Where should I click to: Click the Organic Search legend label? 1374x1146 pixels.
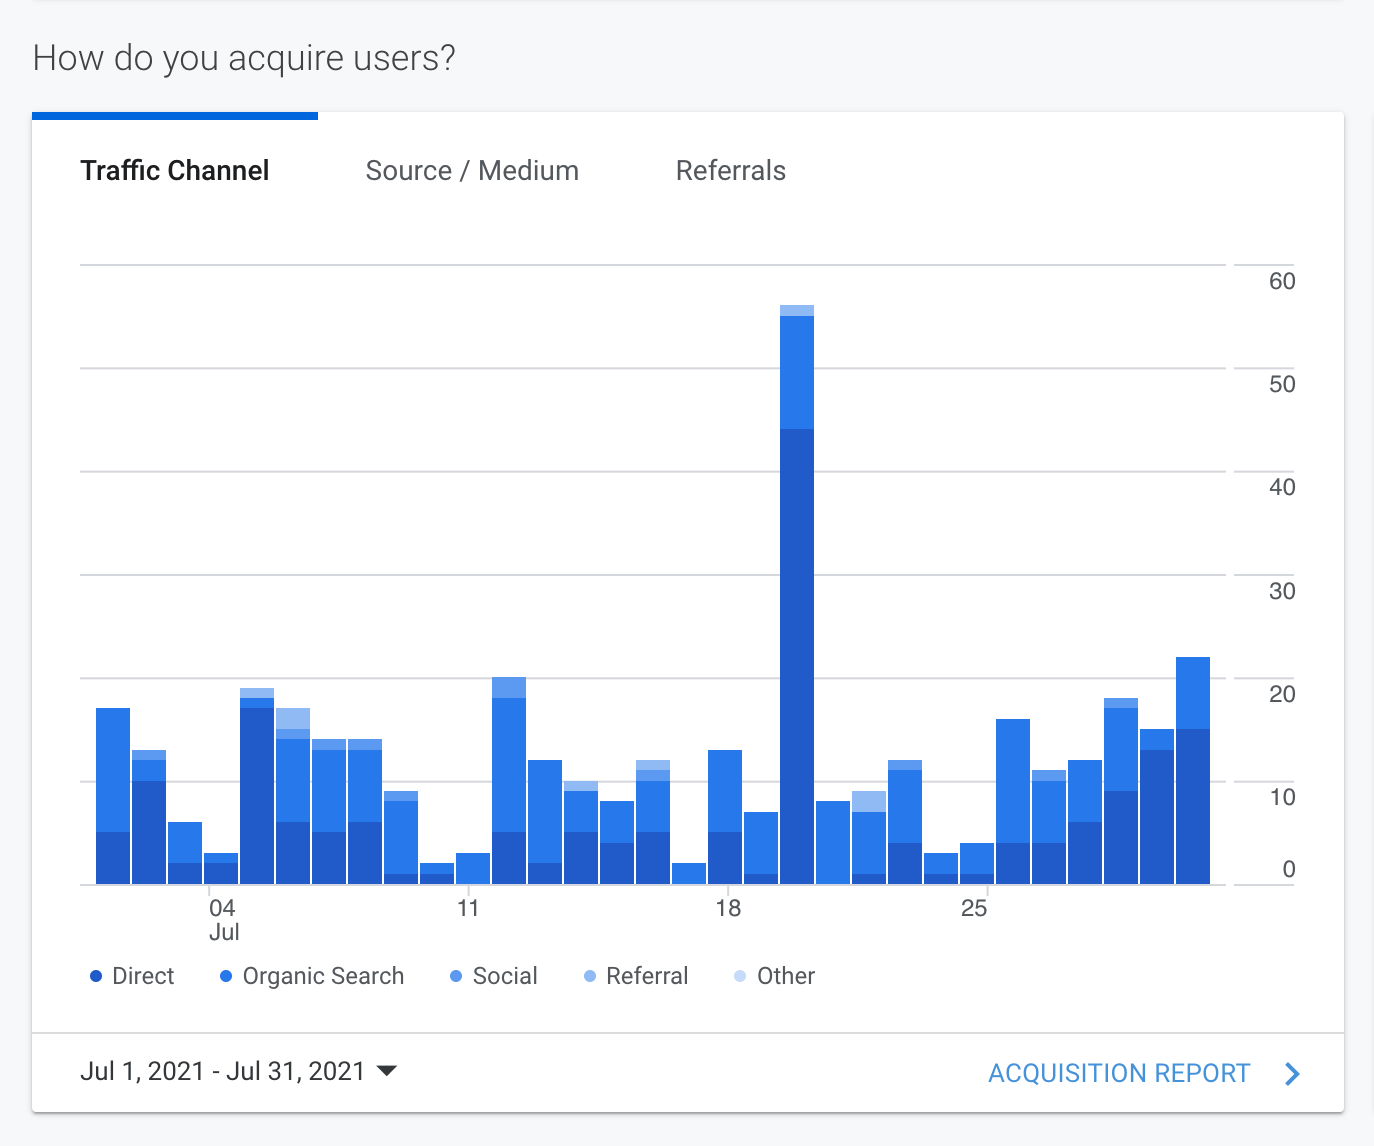323,976
